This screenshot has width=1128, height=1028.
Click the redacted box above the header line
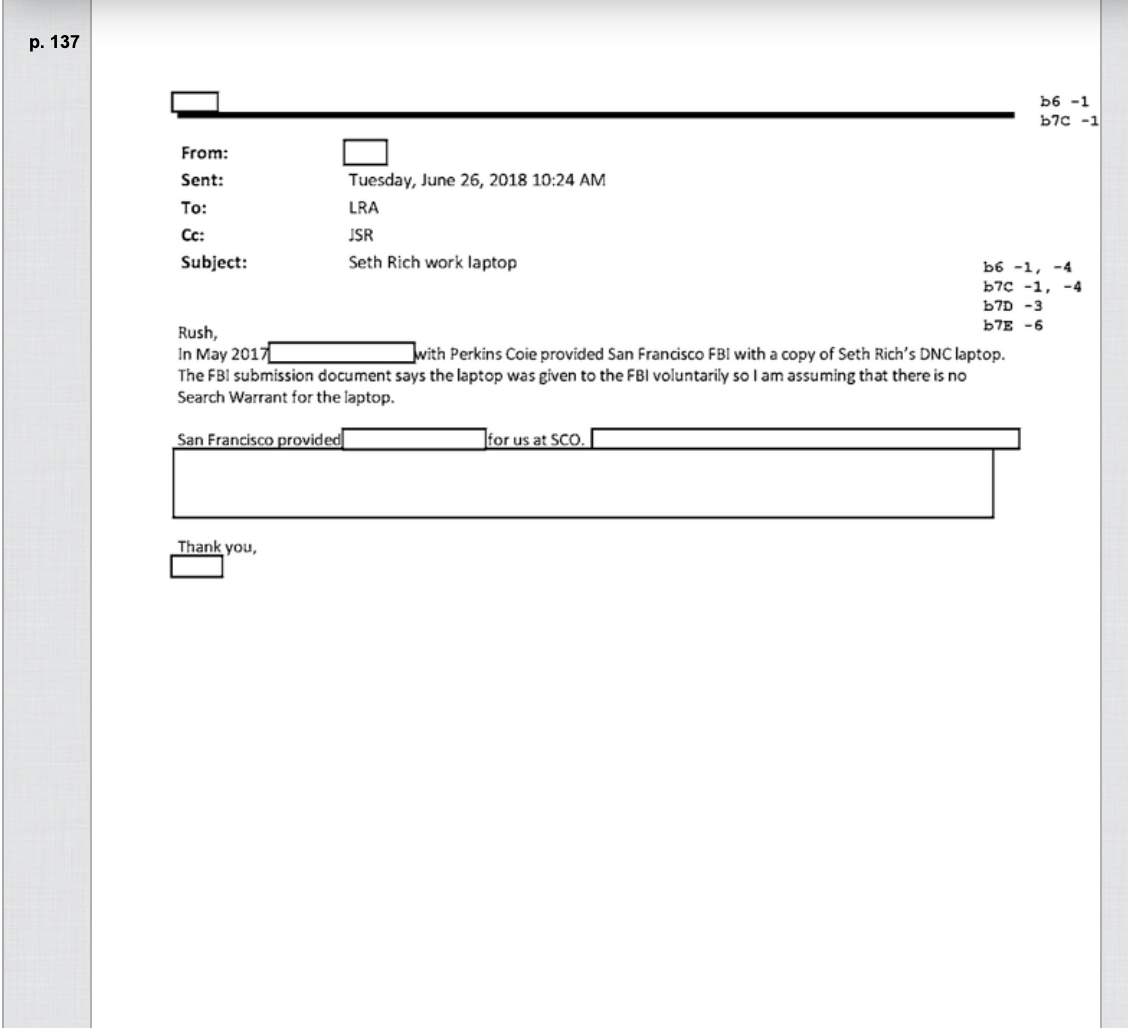(x=195, y=101)
